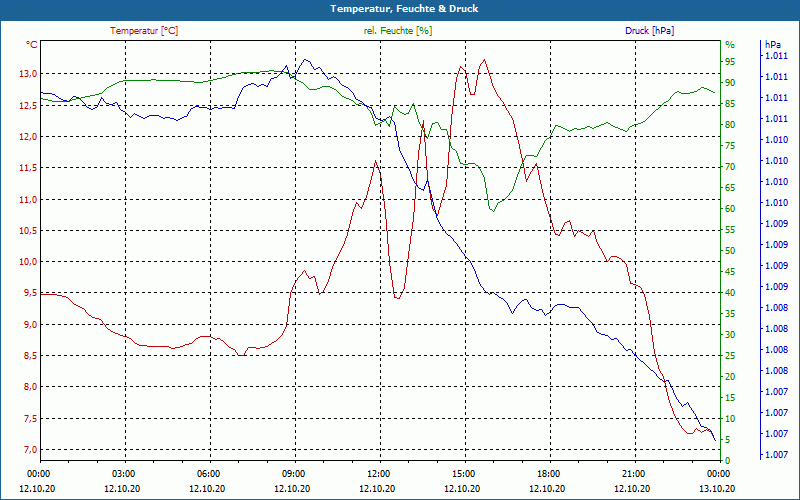Click the '11,5' temperature axis tick
800x500 pixels.
(x=28, y=168)
